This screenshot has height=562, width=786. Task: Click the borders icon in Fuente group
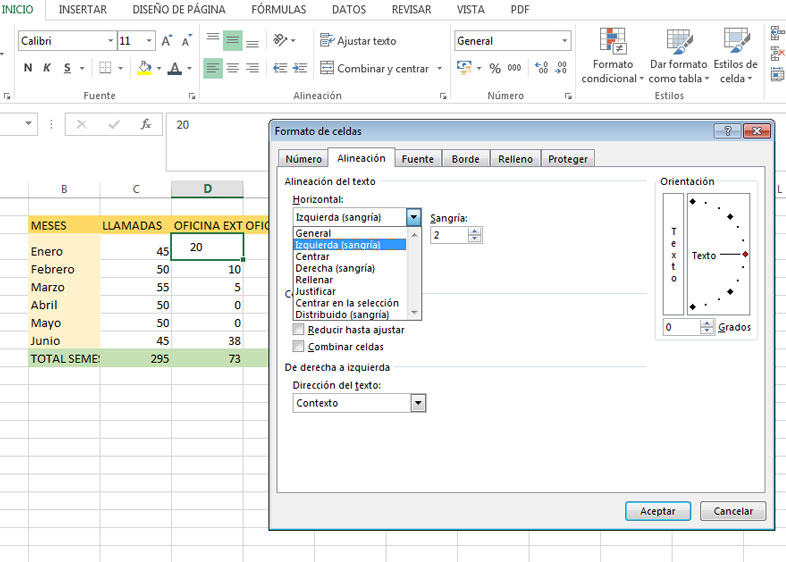coord(105,68)
